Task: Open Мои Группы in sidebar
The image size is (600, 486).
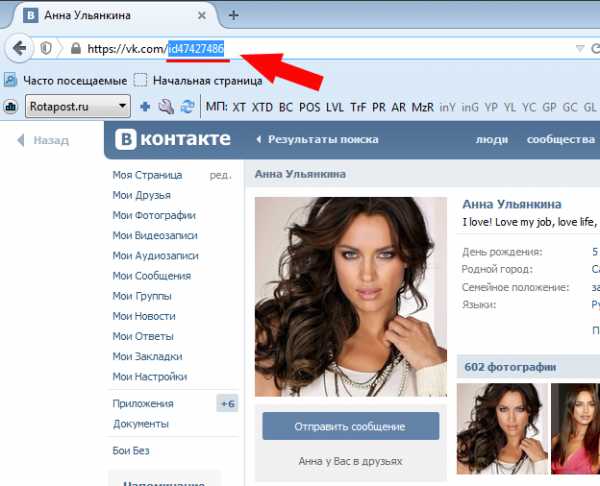Action: click(x=142, y=296)
